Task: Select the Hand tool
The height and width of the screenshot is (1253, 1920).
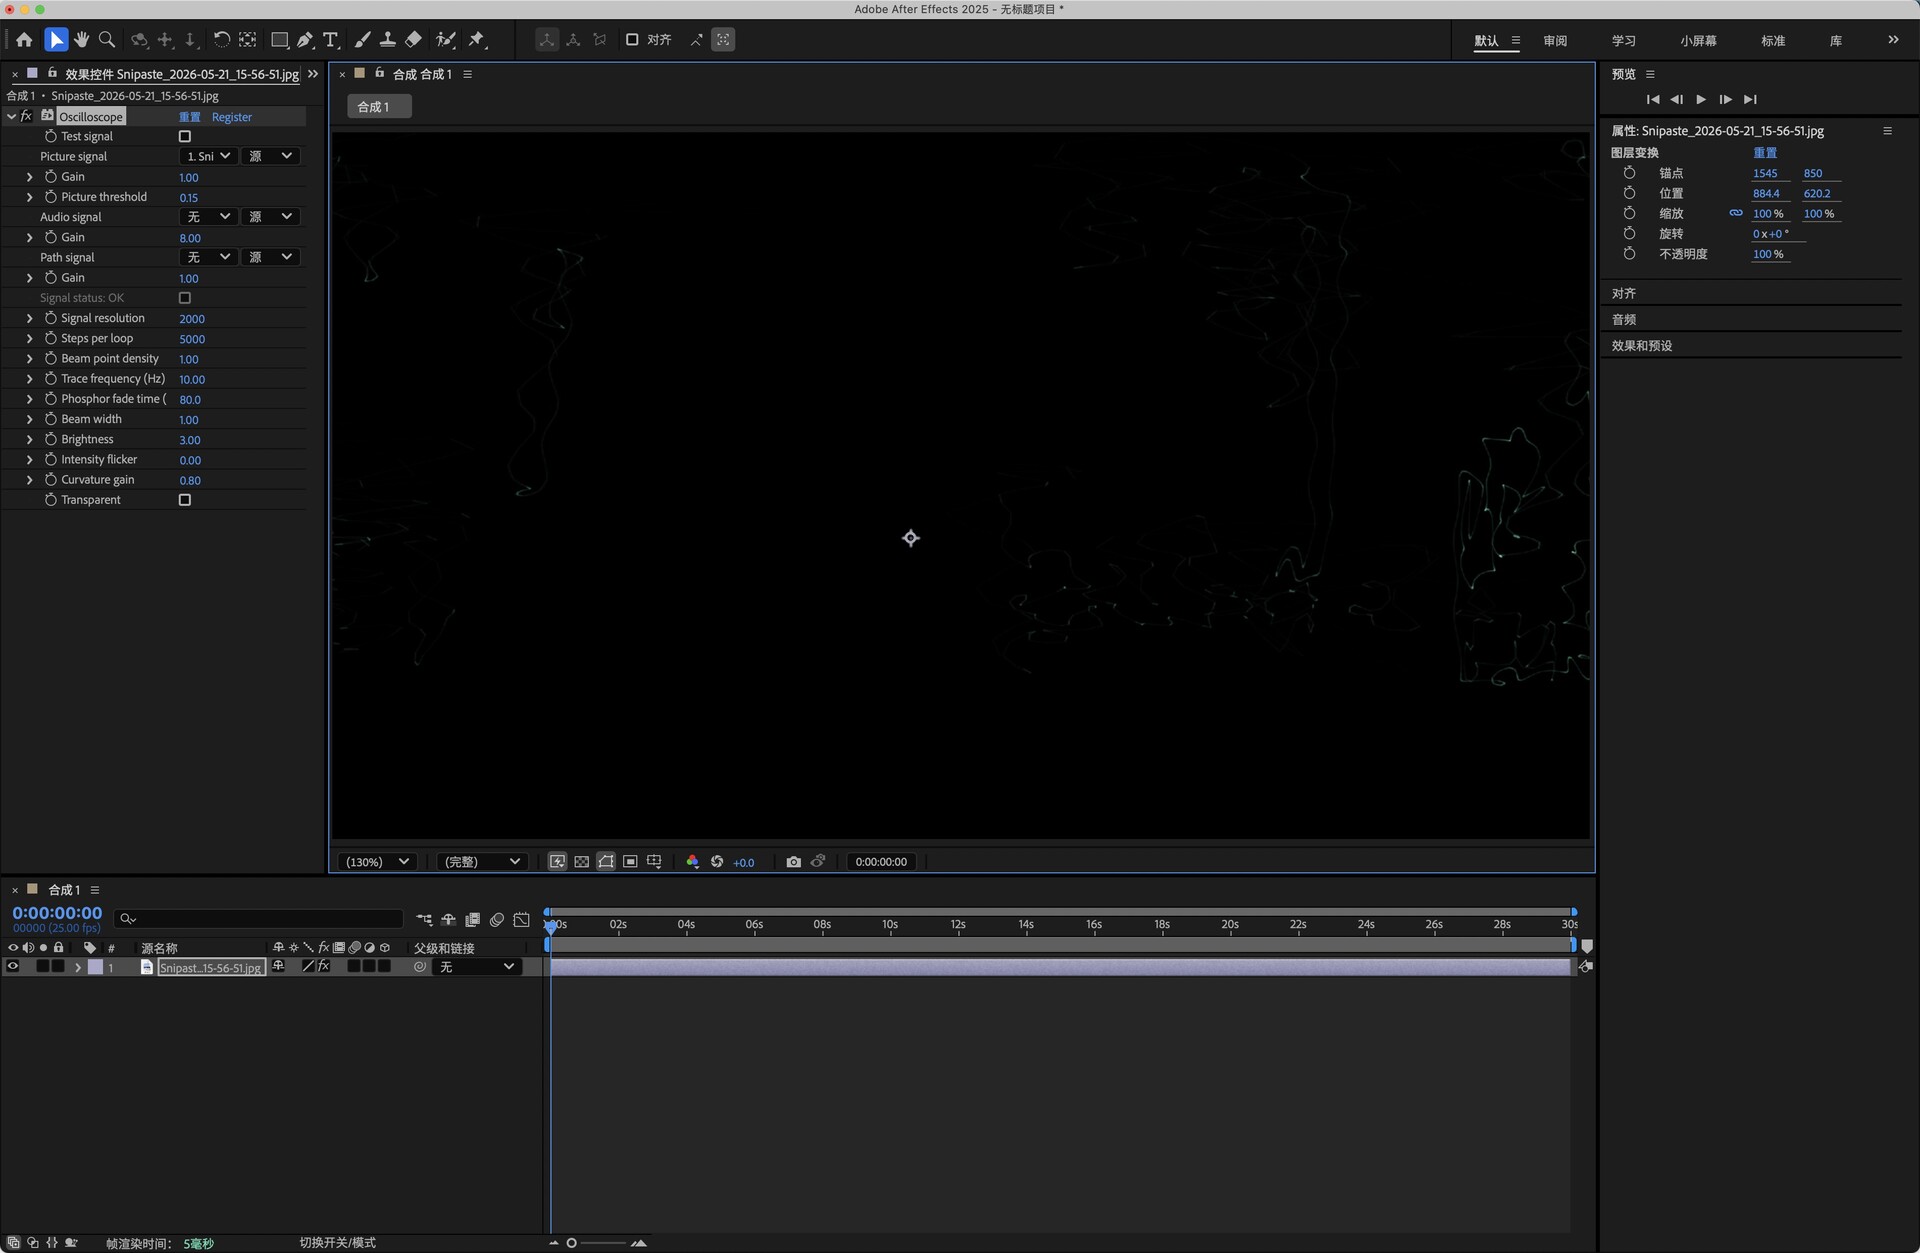Action: point(81,40)
